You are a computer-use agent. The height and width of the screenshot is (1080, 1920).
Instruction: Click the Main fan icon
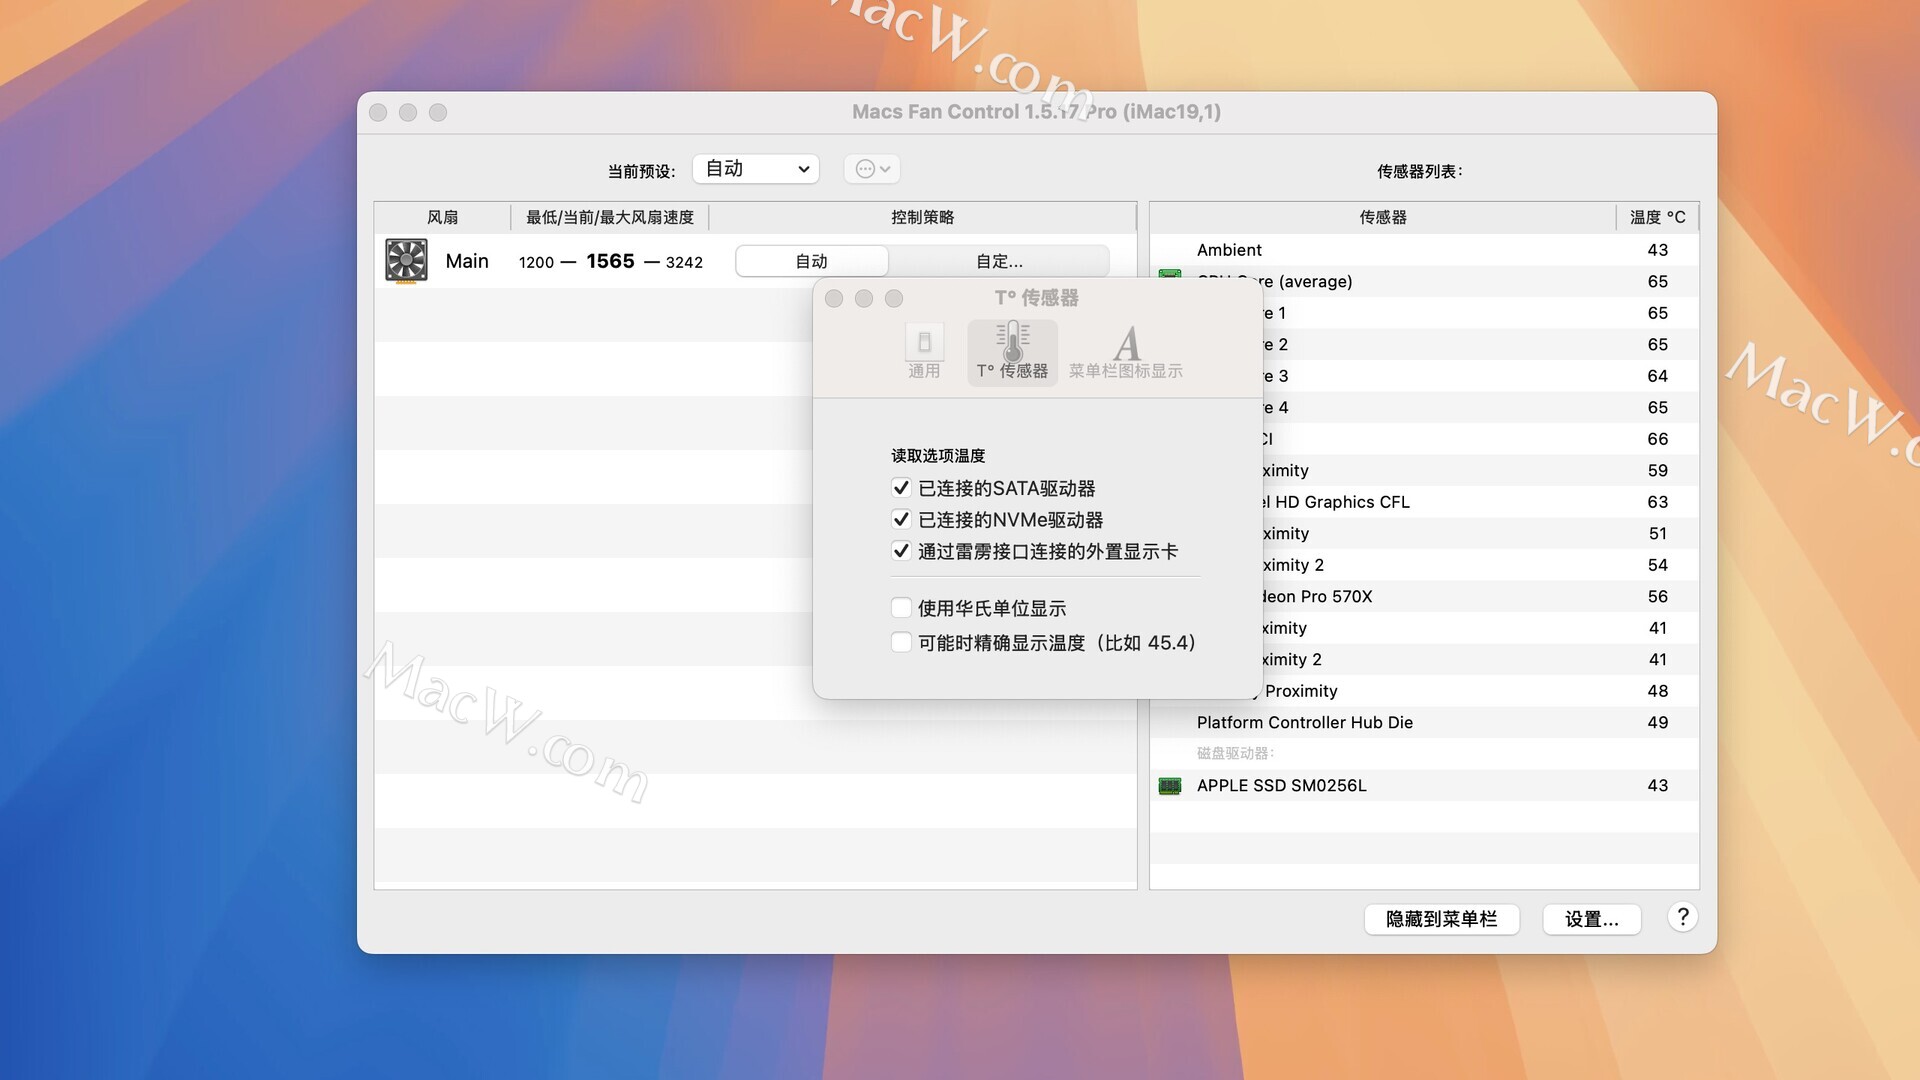[406, 261]
